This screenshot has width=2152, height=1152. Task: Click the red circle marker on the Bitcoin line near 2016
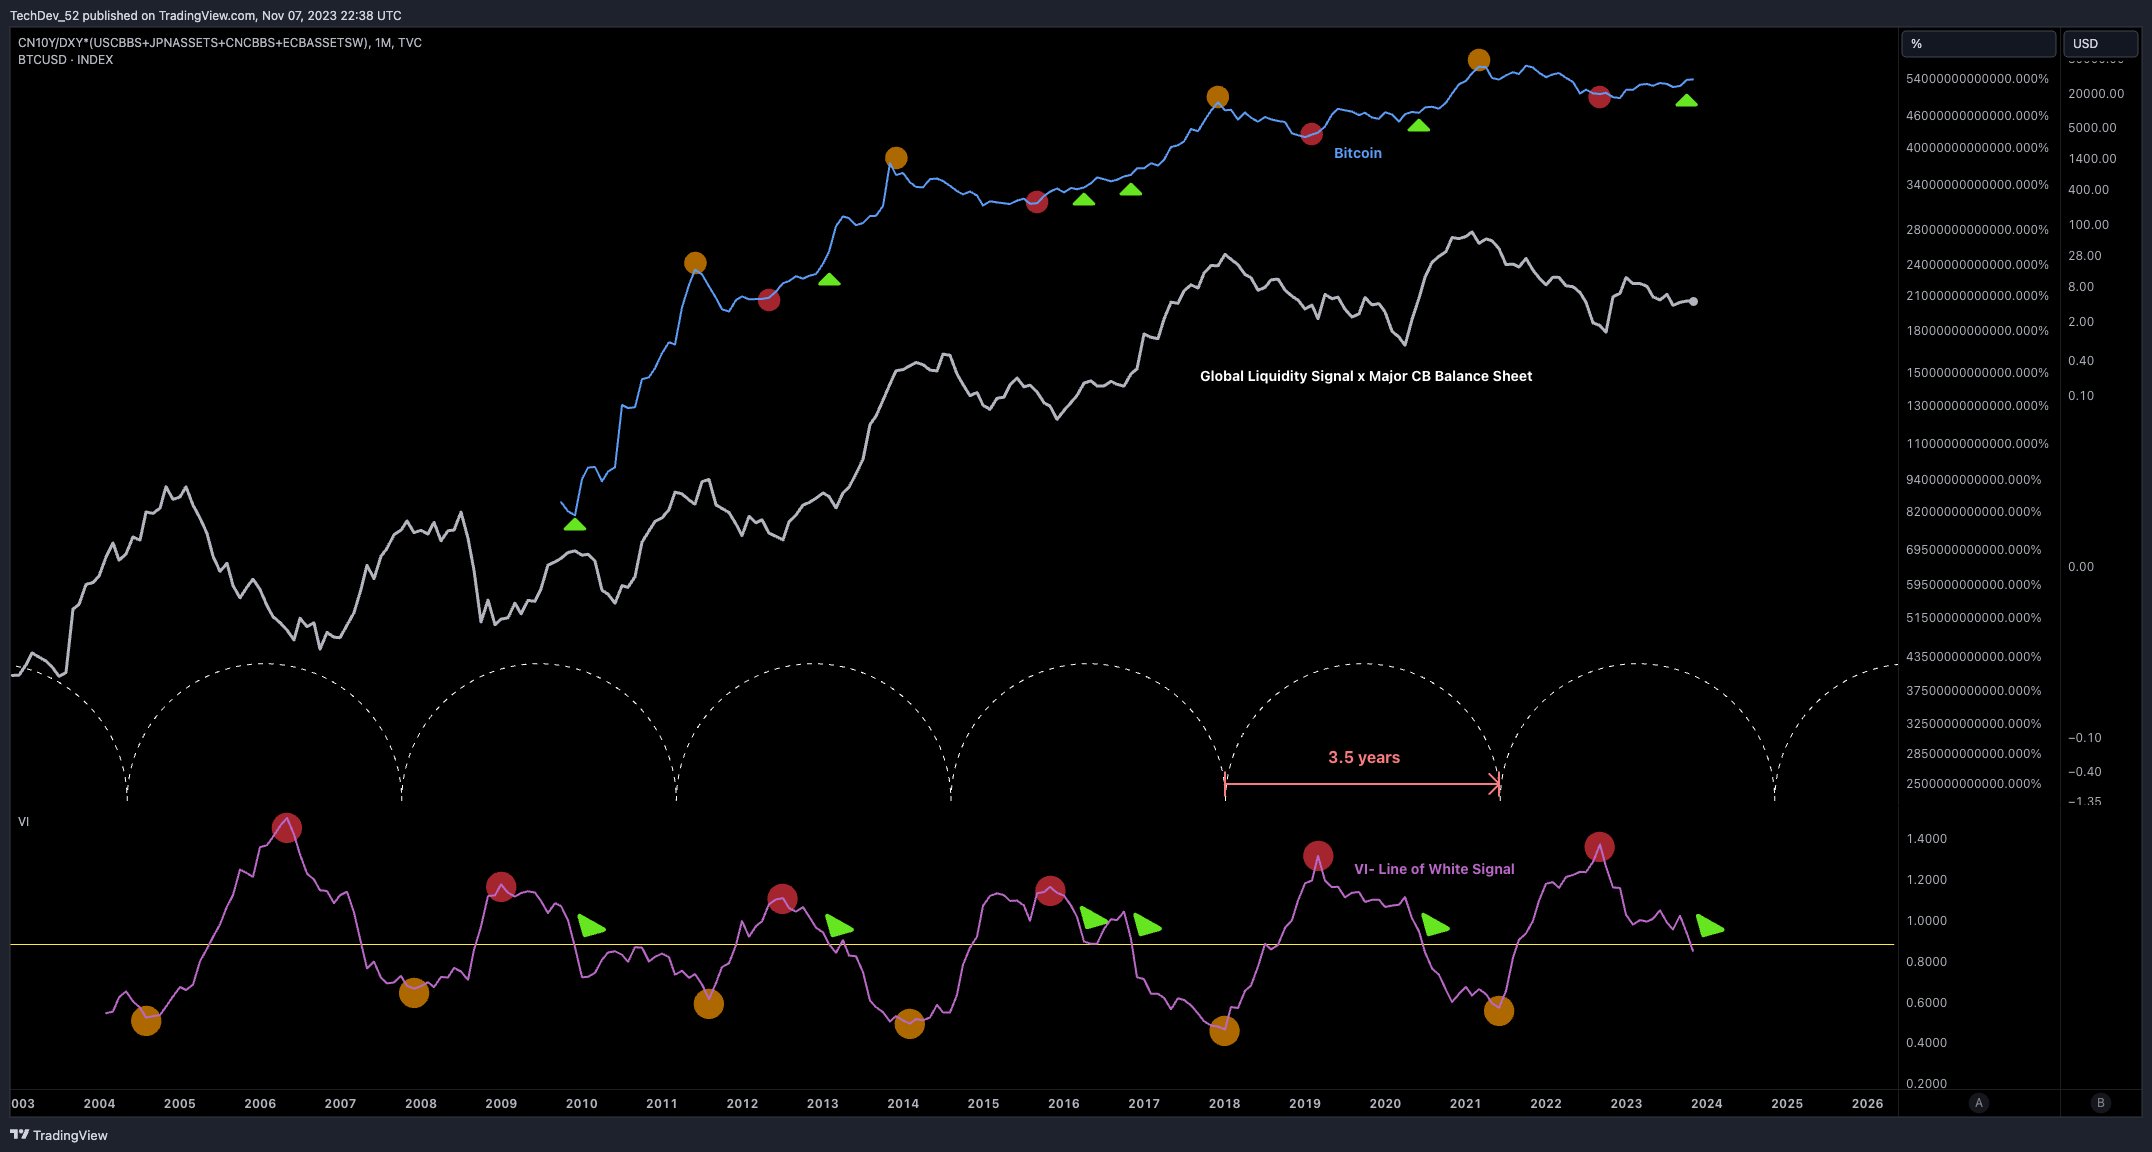pos(1036,203)
